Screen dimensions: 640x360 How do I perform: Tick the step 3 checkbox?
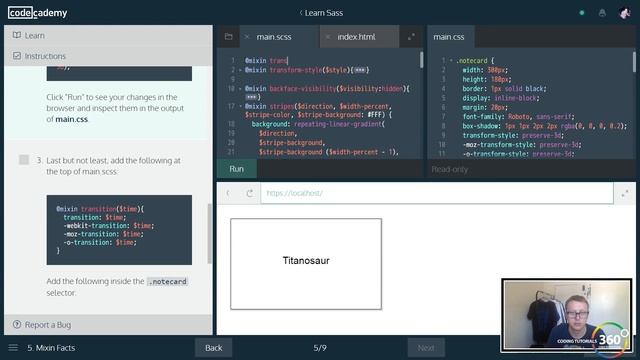point(24,160)
